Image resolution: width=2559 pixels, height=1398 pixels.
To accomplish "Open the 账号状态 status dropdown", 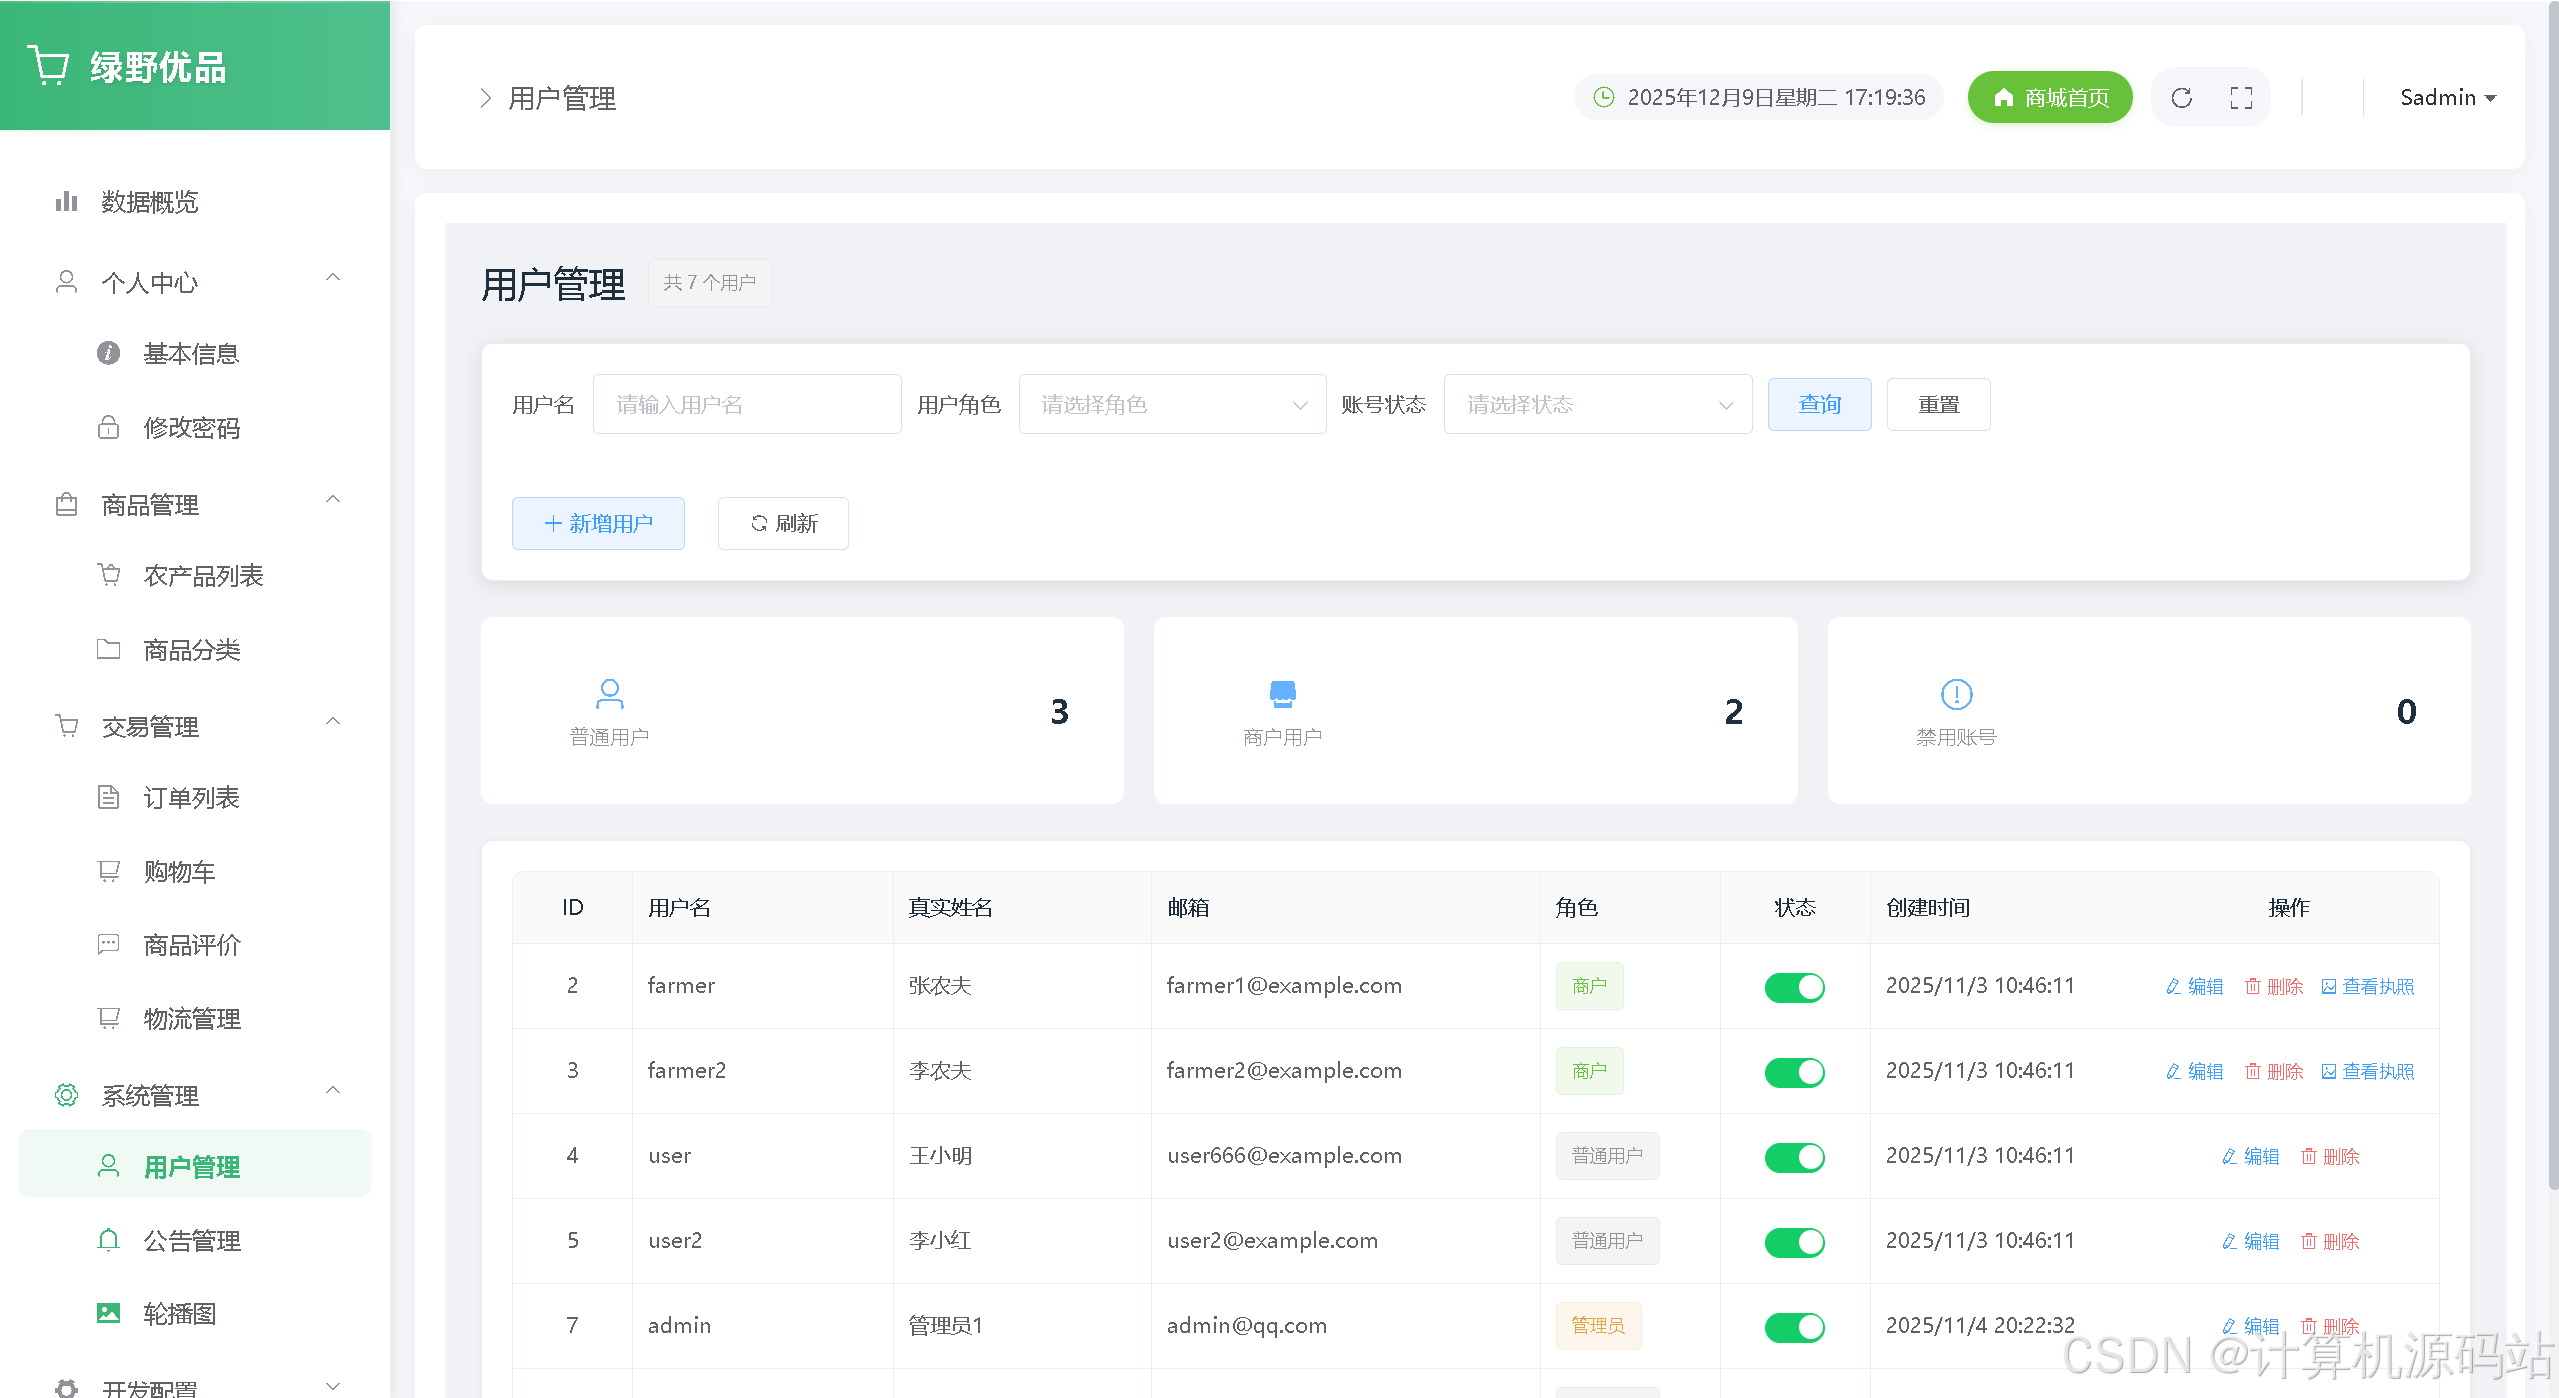I will pos(1597,404).
